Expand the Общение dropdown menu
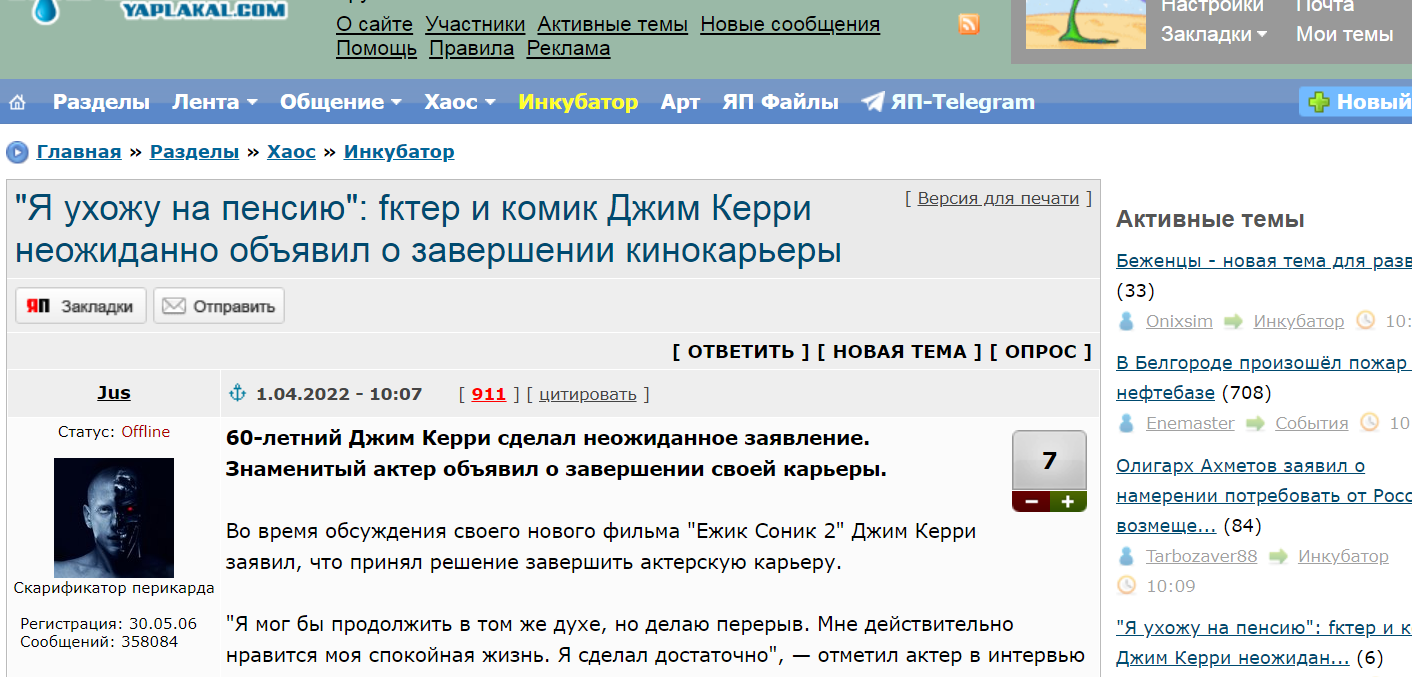1412x677 pixels. point(341,102)
